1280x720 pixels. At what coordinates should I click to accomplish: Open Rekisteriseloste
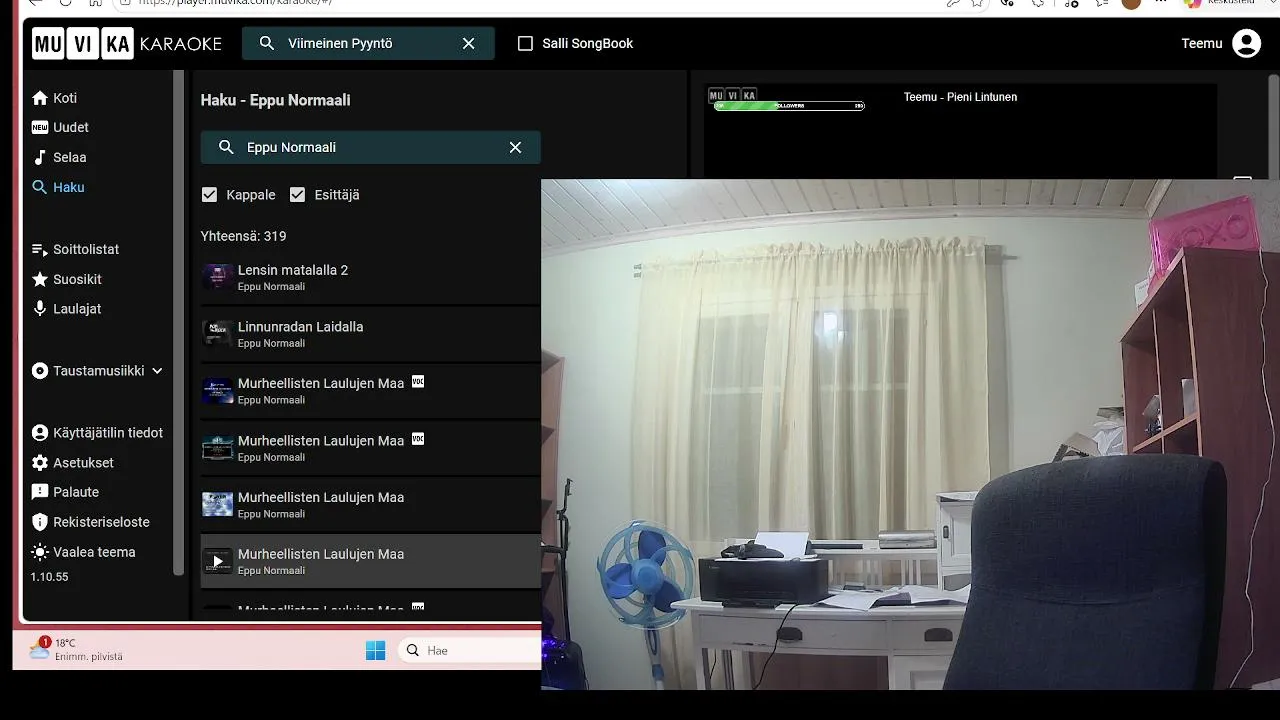point(91,522)
